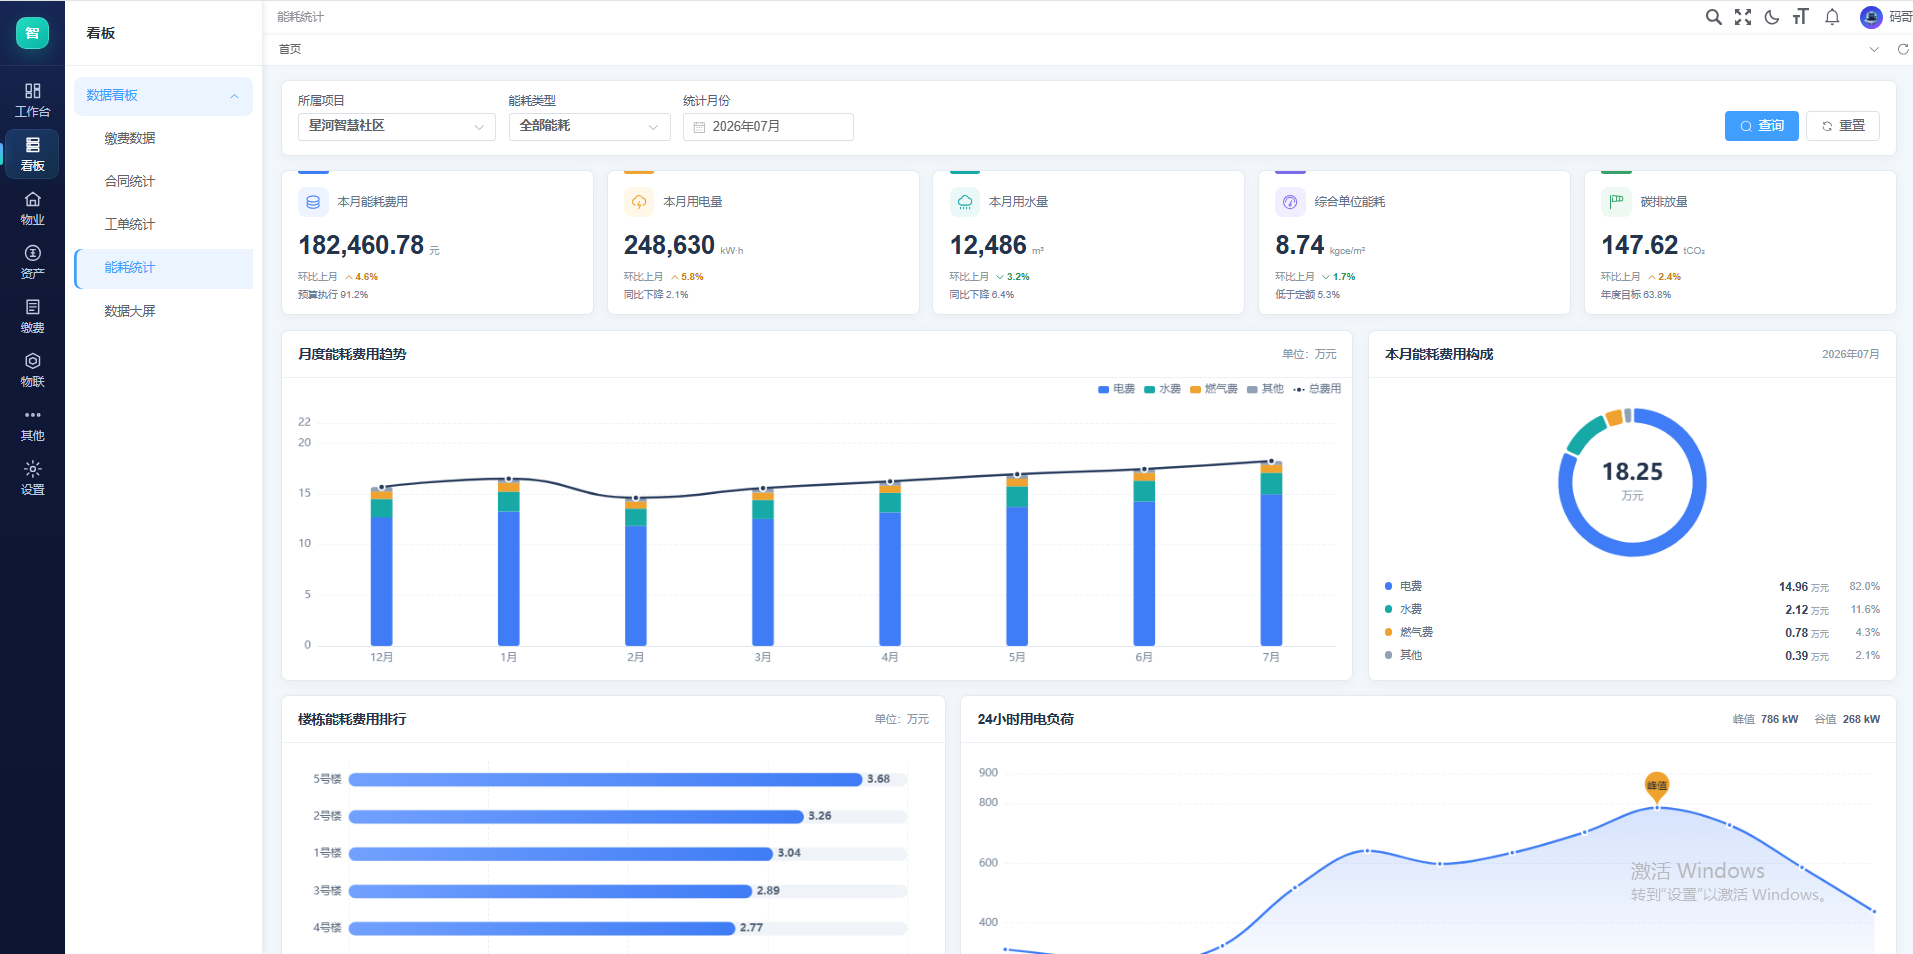This screenshot has height=954, width=1913.
Task: Open the 统计月份 date picker
Action: click(x=768, y=126)
